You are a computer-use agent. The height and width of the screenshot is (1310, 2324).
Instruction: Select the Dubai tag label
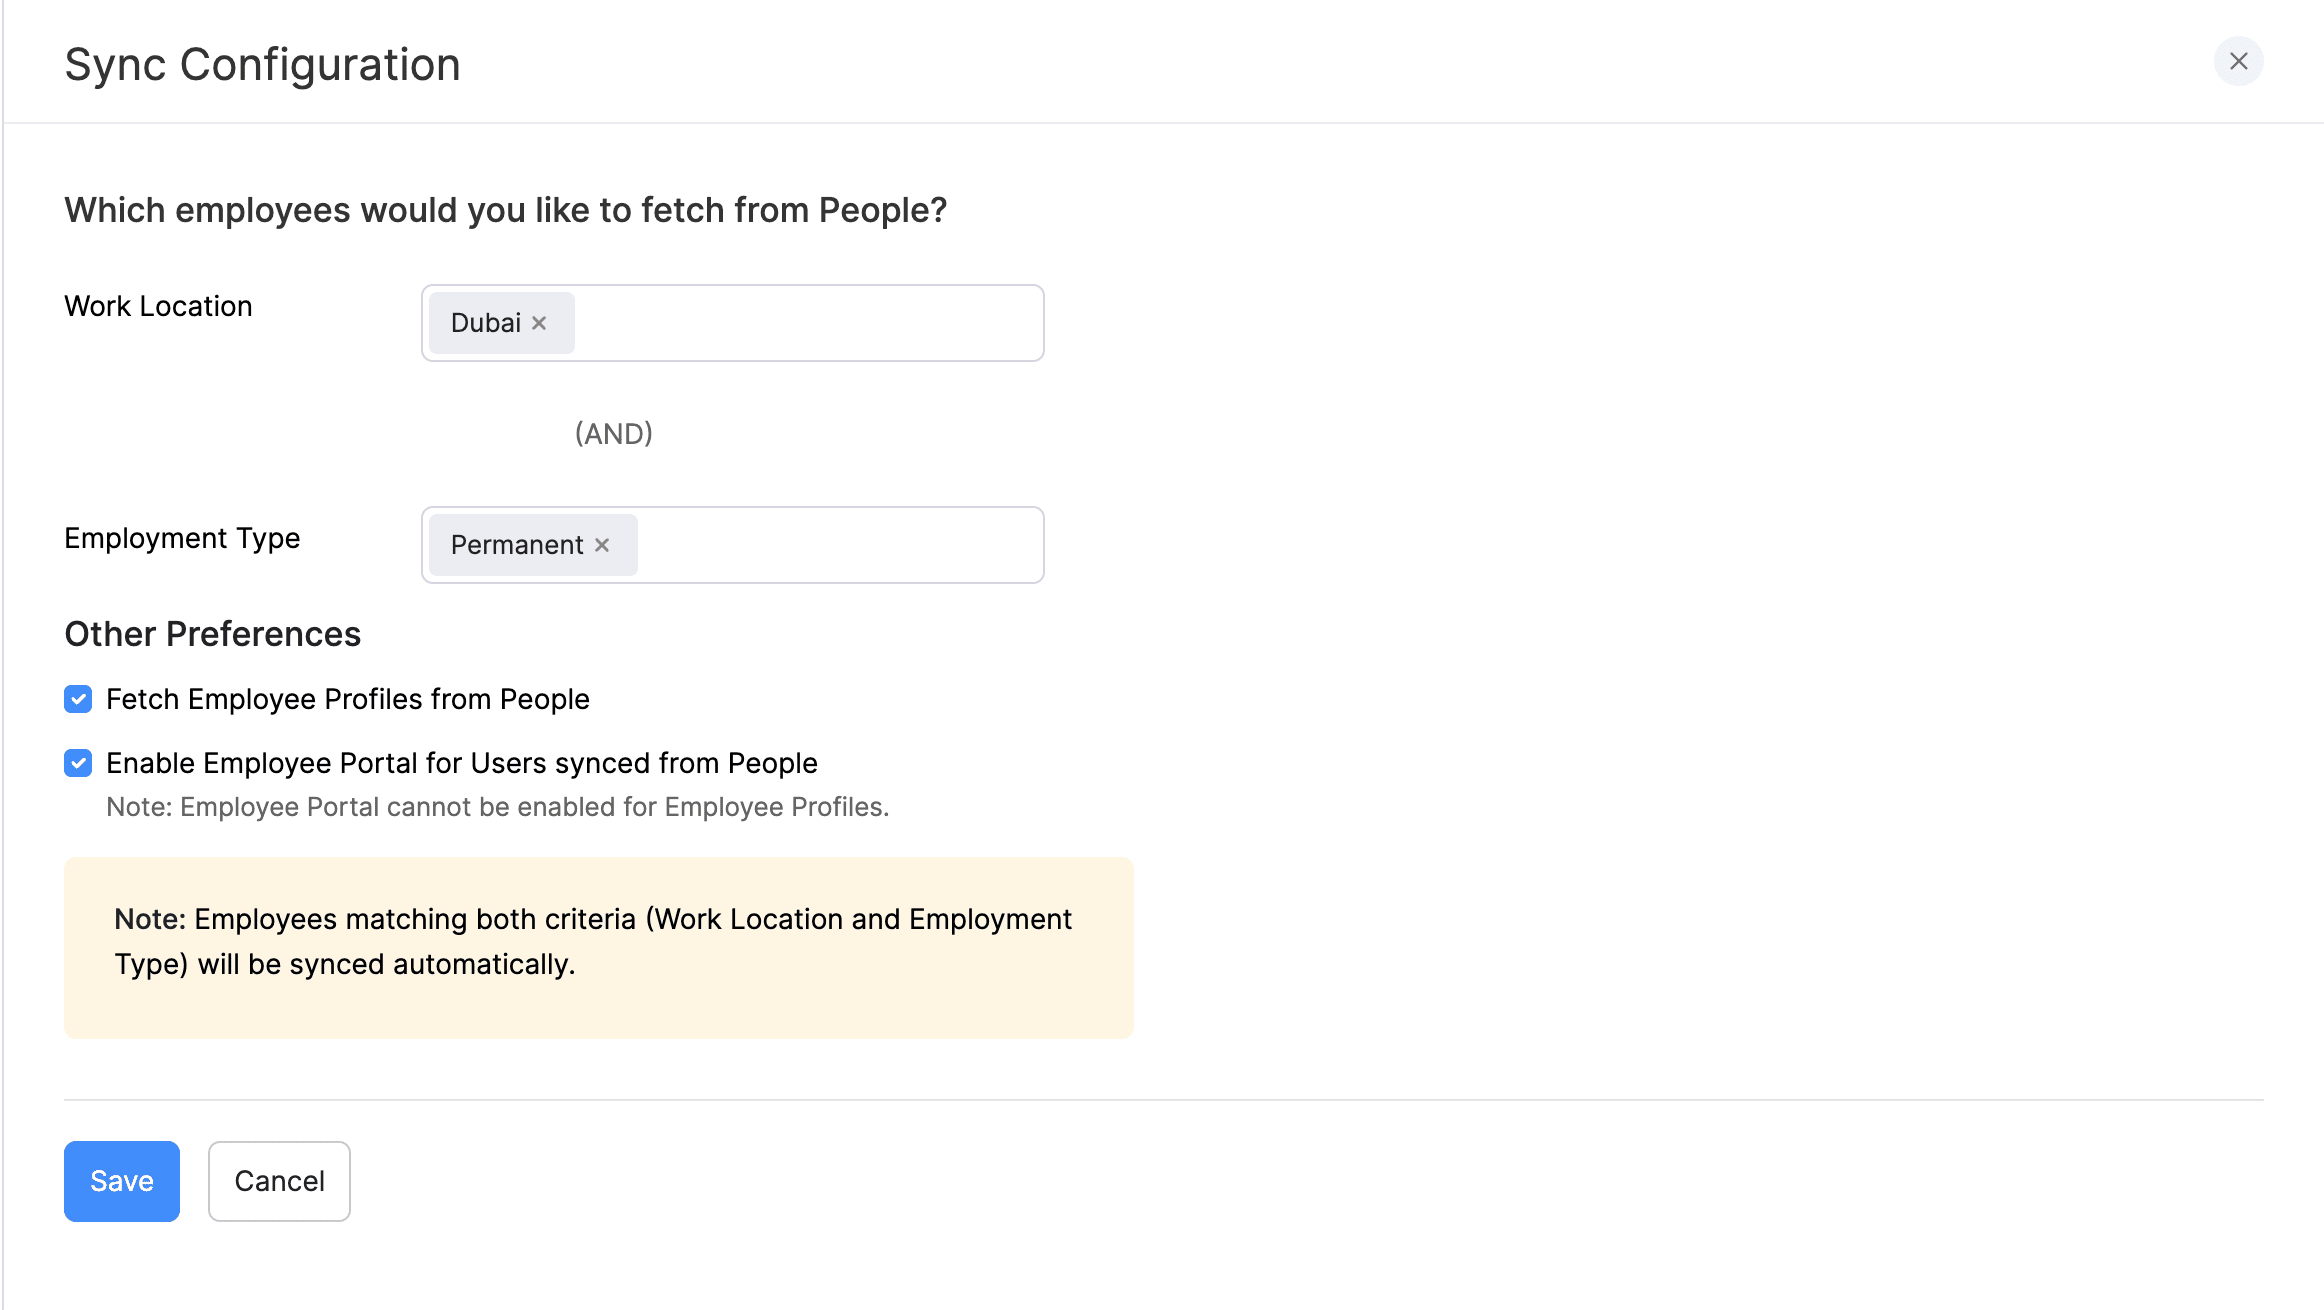(486, 322)
